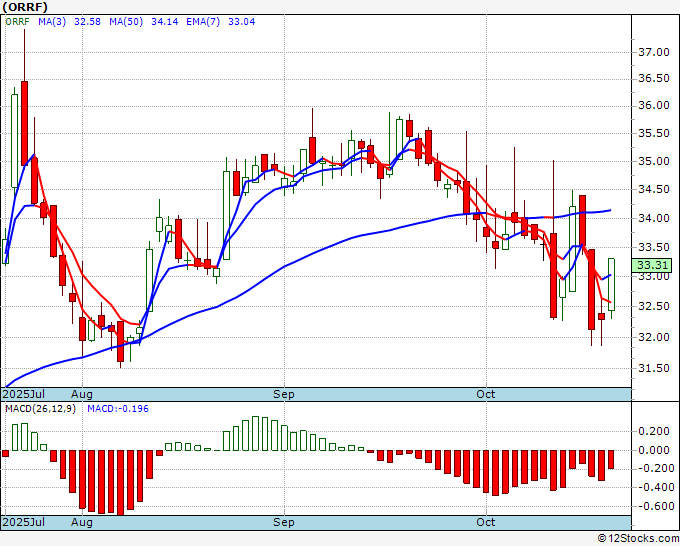Click the 0.200 MACD axis label

pyautogui.click(x=654, y=432)
